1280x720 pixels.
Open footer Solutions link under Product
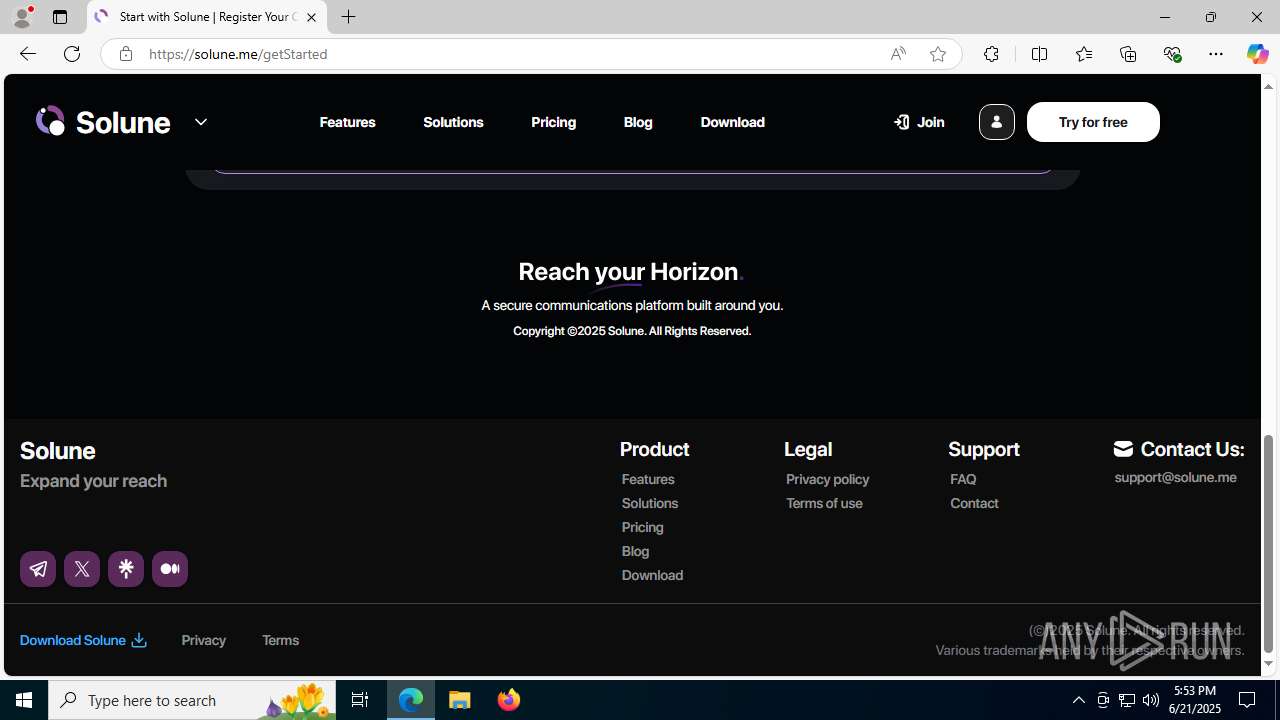coord(650,503)
